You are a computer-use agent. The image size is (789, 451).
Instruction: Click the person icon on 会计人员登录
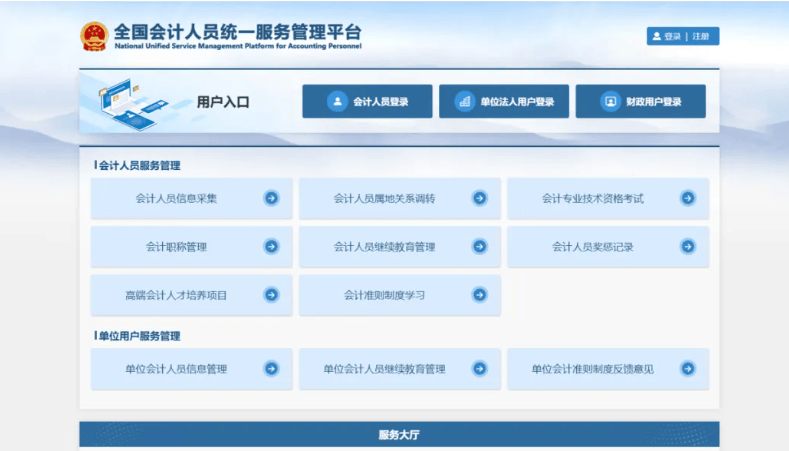337,101
